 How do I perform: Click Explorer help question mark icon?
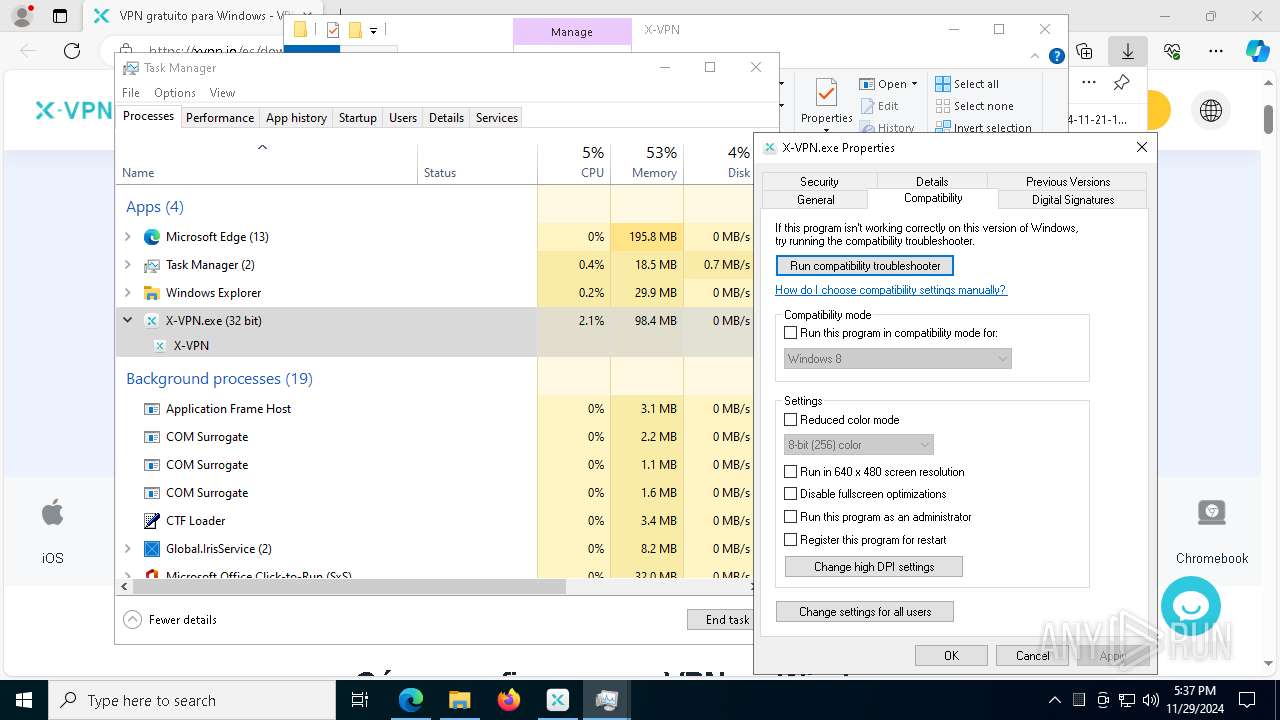point(1056,56)
